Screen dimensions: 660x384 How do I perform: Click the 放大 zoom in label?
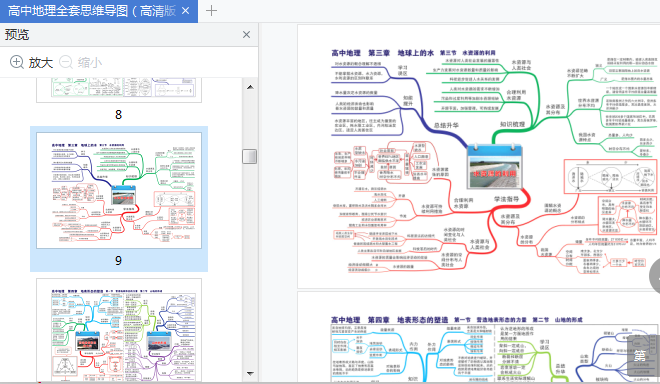point(40,63)
